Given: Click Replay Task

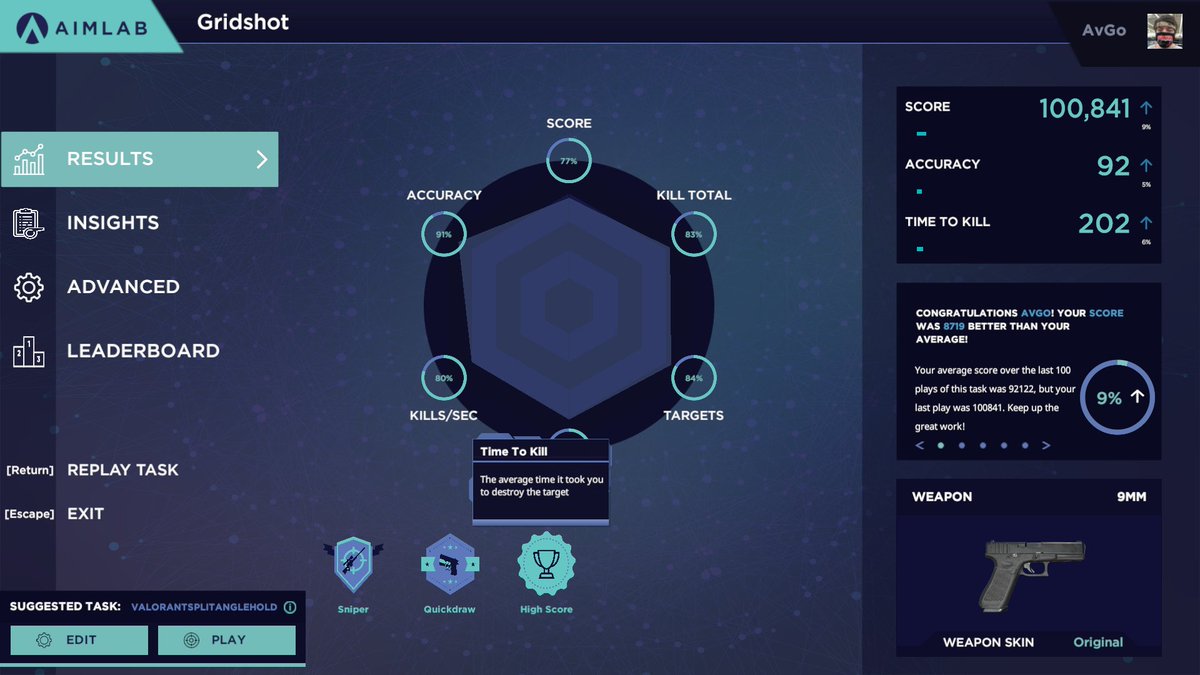Looking at the screenshot, I should click(x=123, y=470).
